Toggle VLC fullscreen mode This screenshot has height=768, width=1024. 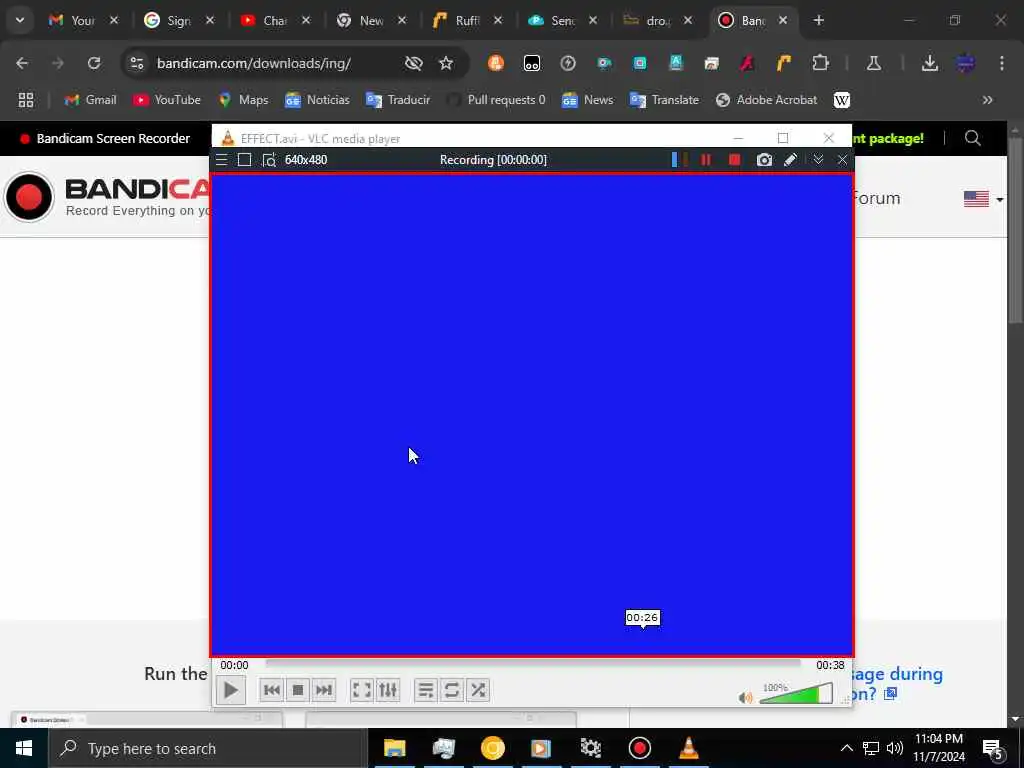tap(362, 690)
